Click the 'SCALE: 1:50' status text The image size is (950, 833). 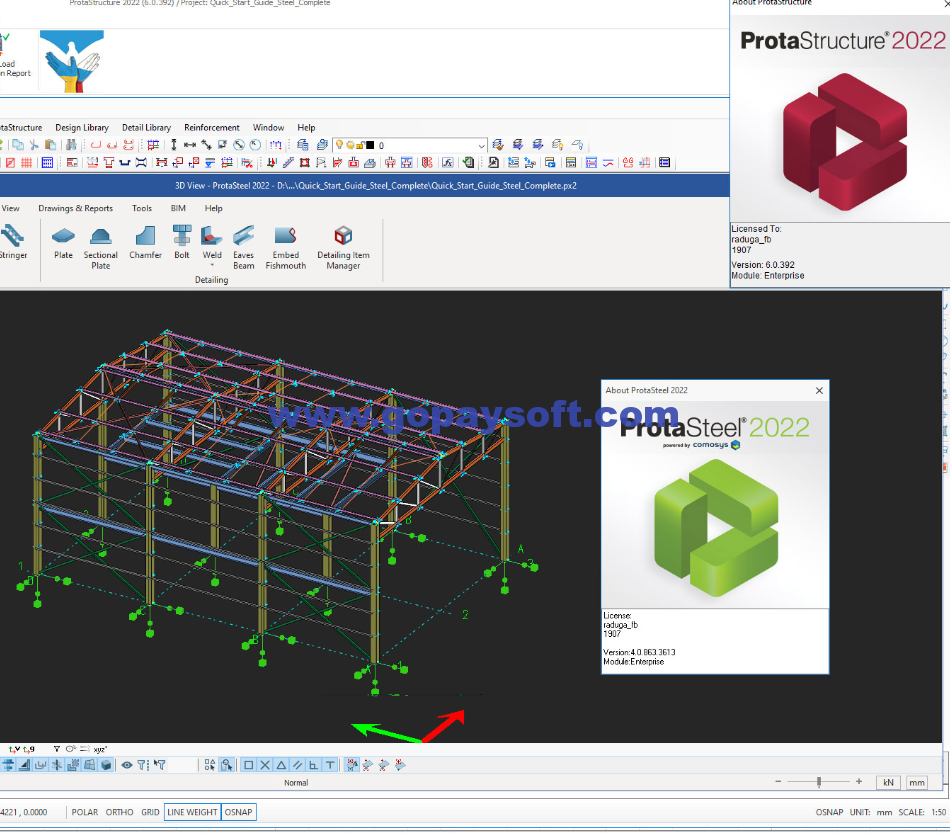click(x=922, y=812)
